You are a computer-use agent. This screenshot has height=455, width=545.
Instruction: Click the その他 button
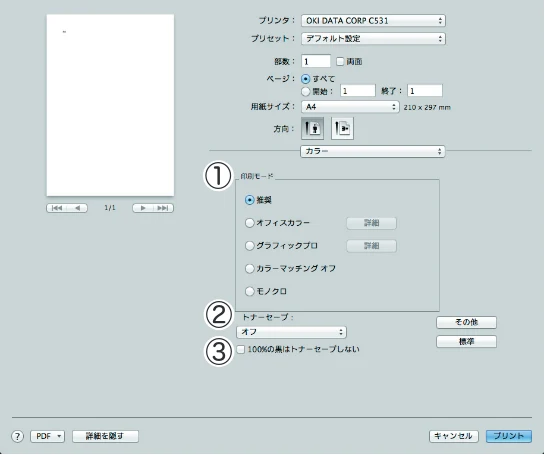click(466, 322)
